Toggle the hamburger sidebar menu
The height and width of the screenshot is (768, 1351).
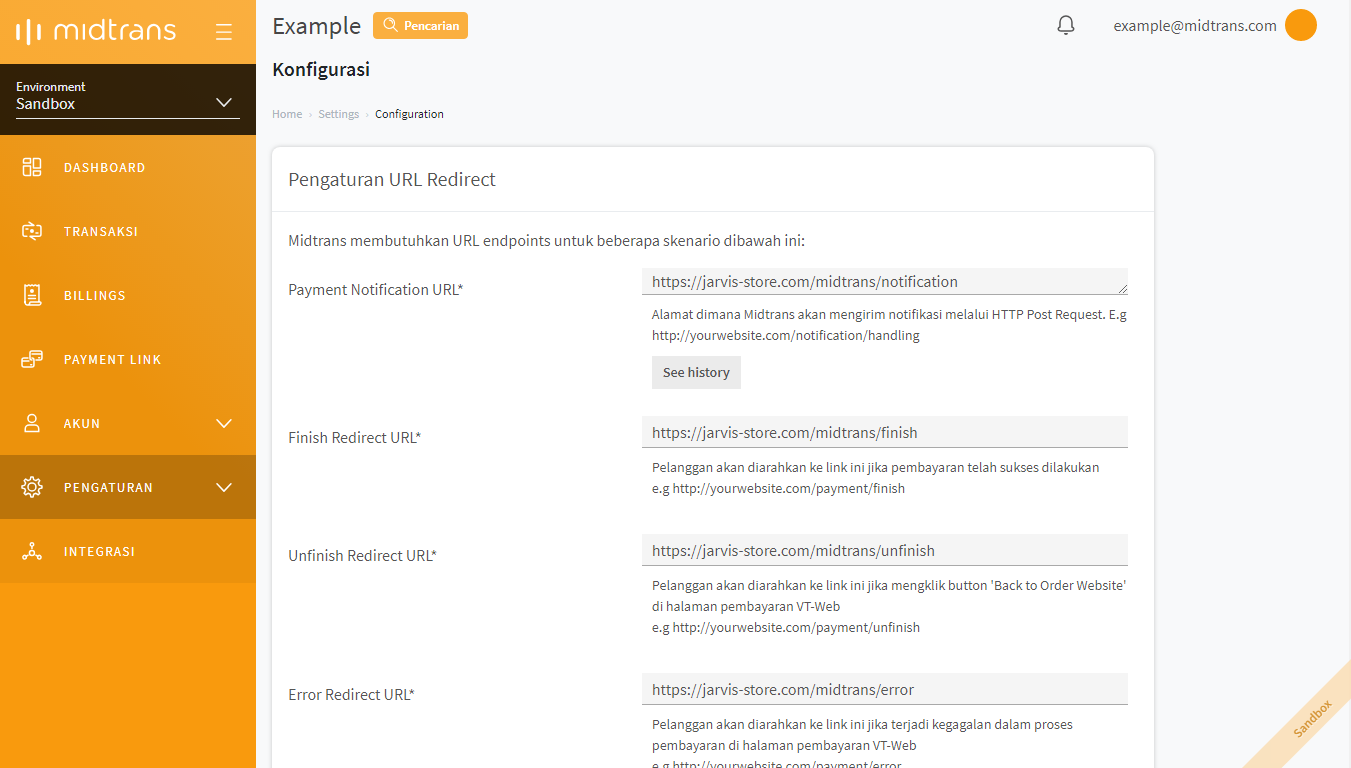(x=224, y=32)
